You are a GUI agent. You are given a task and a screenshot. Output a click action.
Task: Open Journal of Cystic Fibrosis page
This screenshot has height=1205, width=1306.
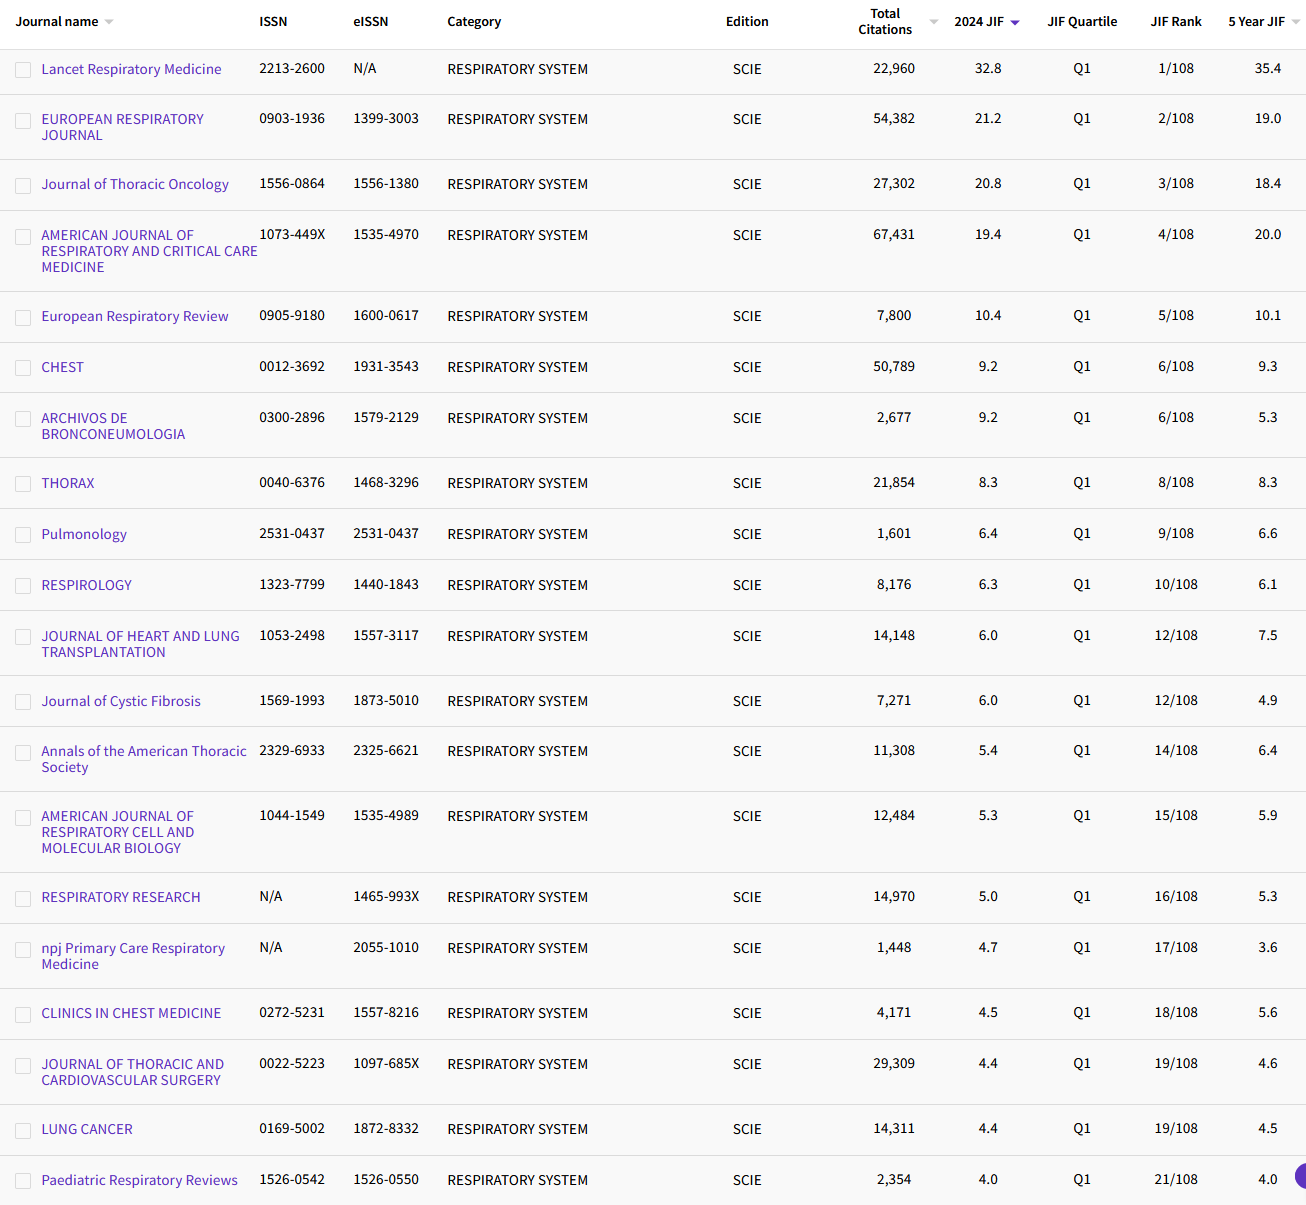click(120, 701)
